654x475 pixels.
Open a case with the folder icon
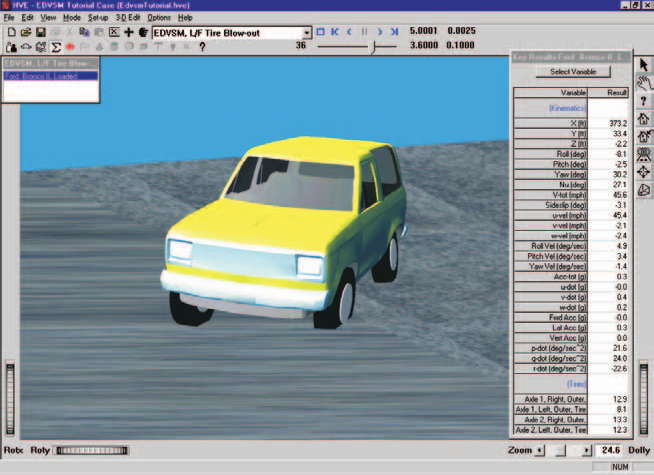(x=26, y=32)
